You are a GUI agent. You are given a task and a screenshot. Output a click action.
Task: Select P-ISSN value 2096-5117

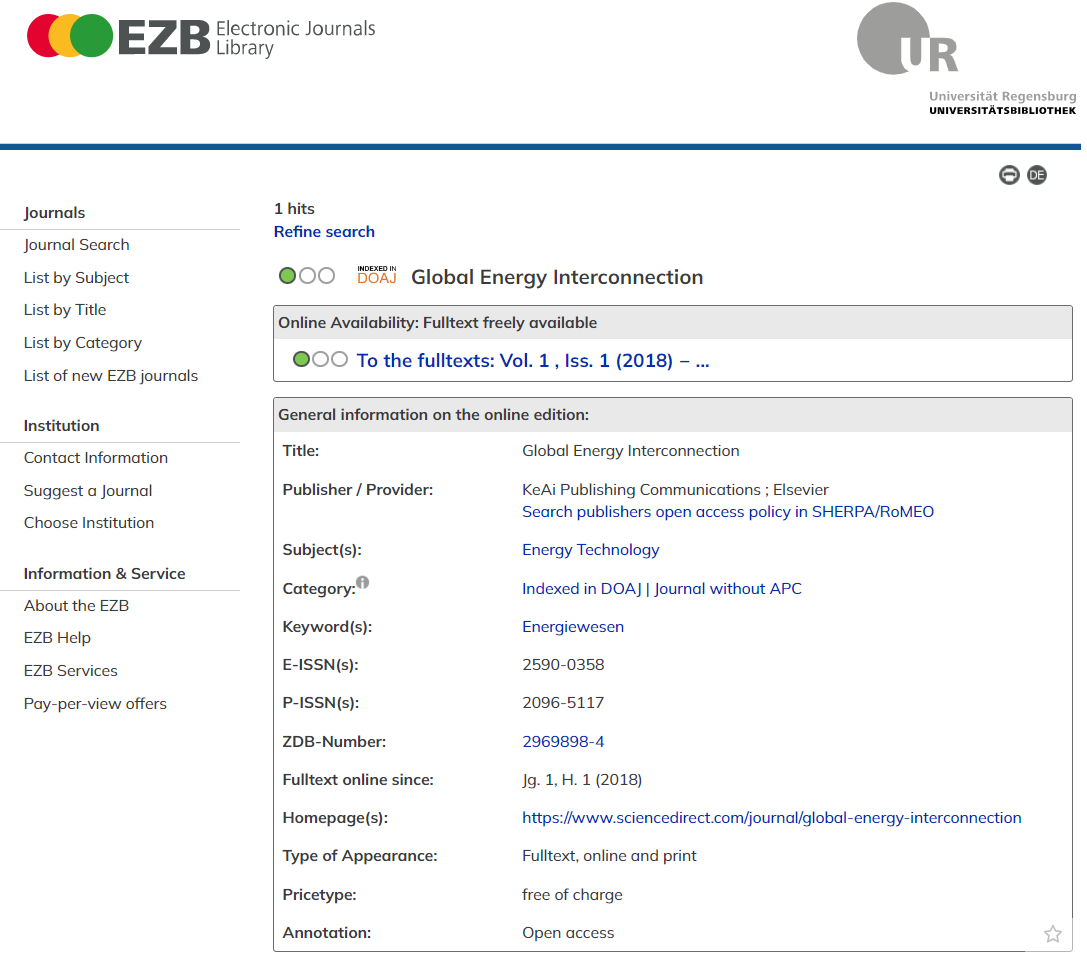(x=563, y=702)
